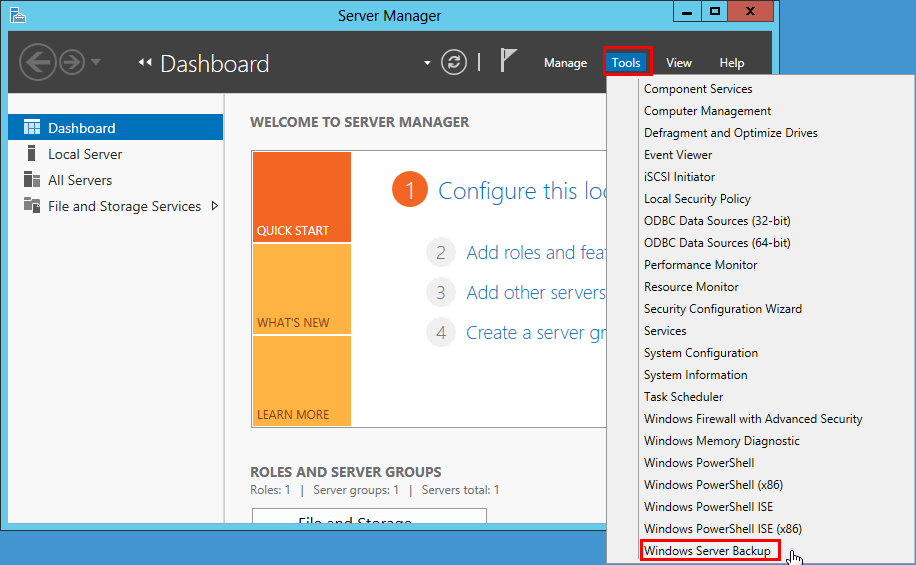Viewport: 916px width, 565px height.
Task: Launch Windows PowerShell entry
Action: tap(699, 463)
